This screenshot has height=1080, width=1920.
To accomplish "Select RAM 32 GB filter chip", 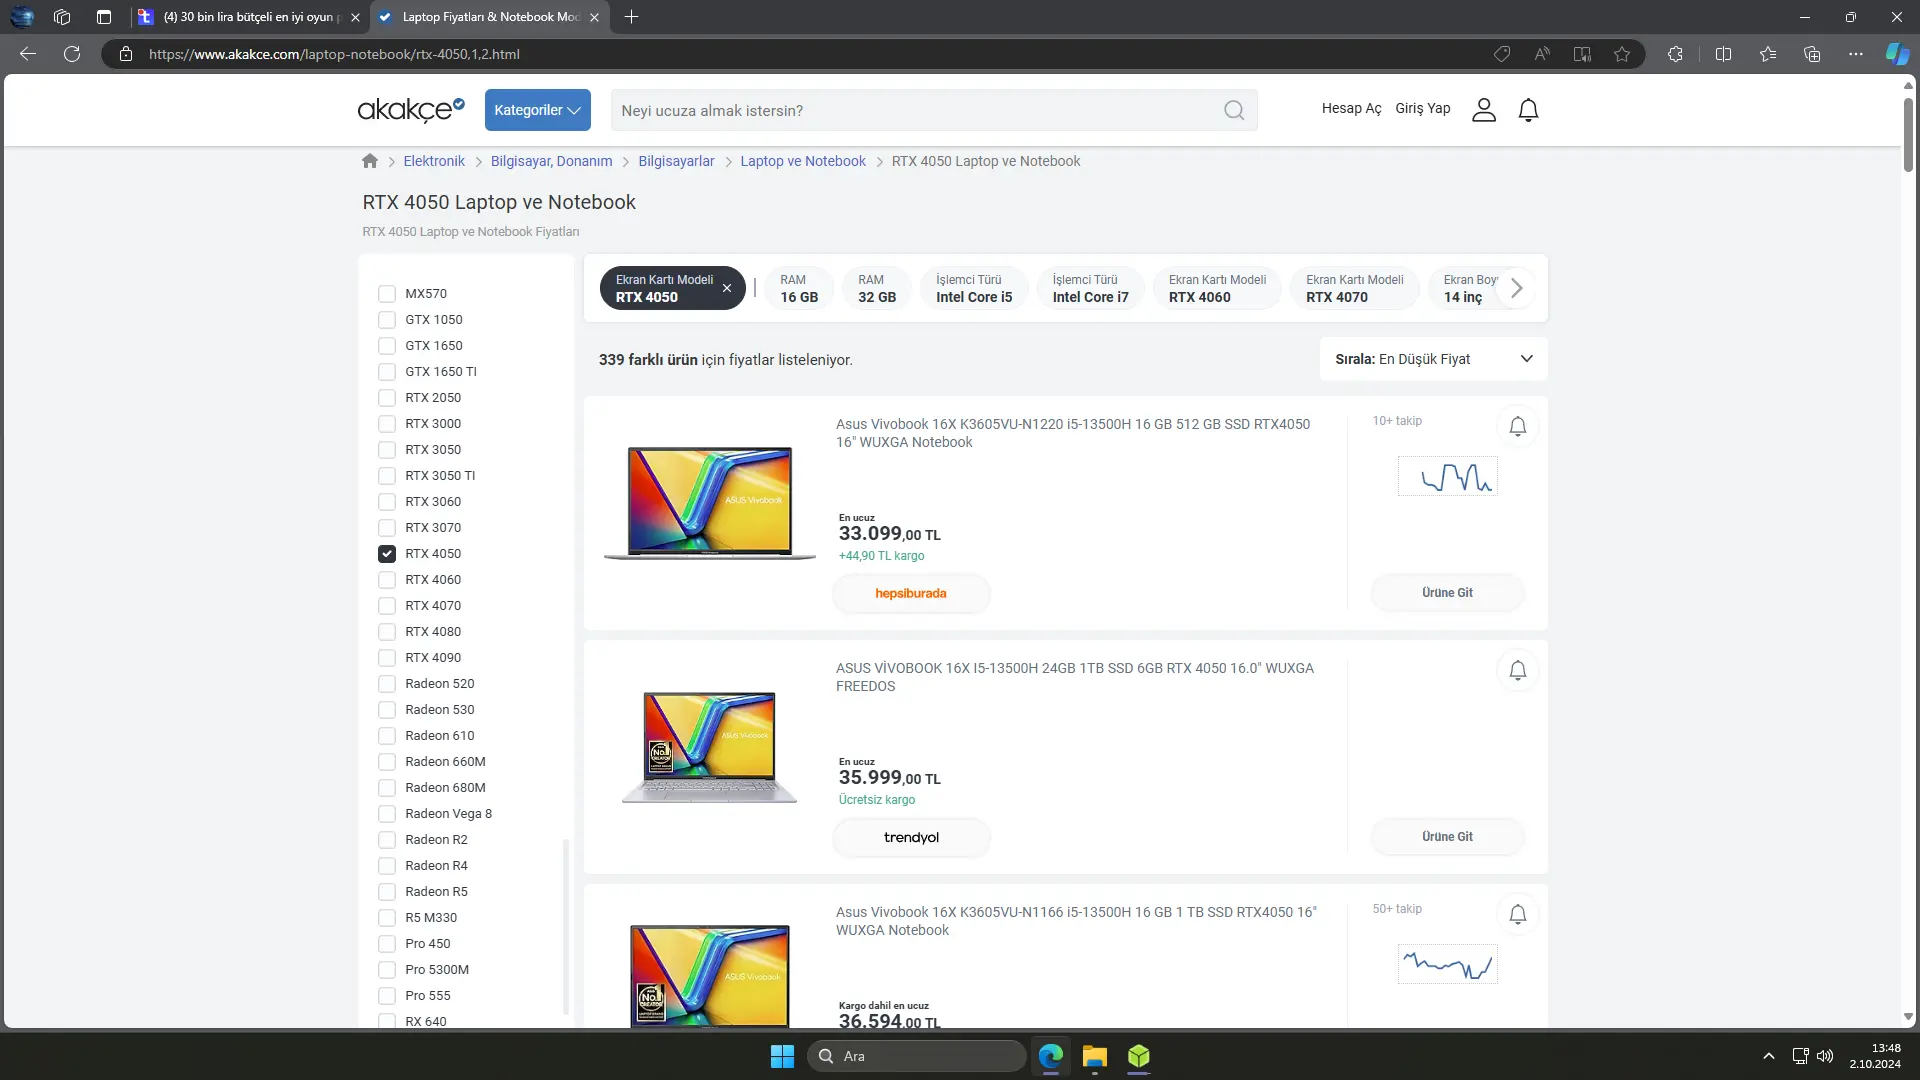I will (877, 288).
